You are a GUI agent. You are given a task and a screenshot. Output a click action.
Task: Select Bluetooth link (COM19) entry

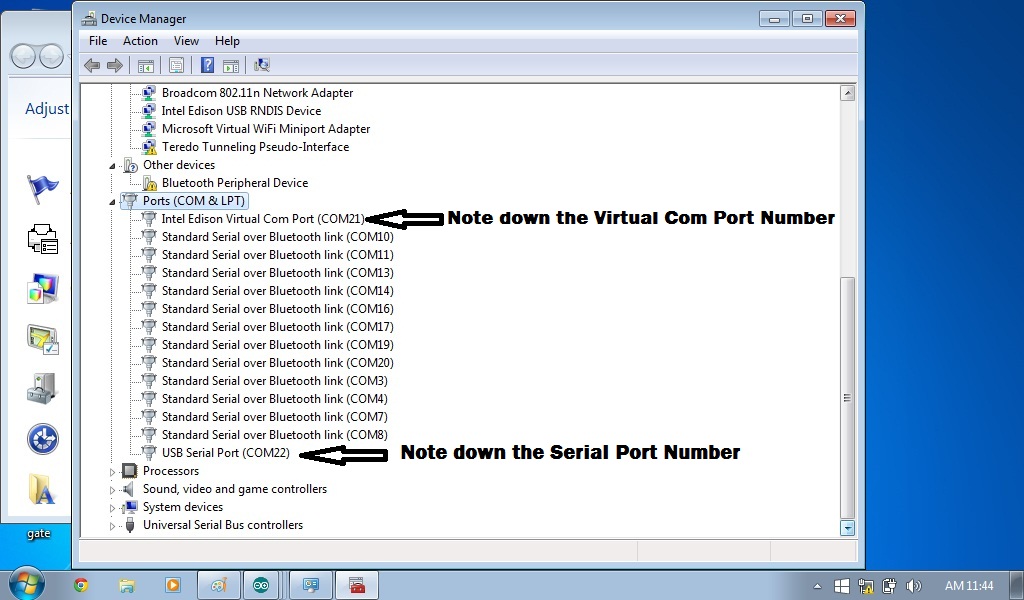[278, 345]
